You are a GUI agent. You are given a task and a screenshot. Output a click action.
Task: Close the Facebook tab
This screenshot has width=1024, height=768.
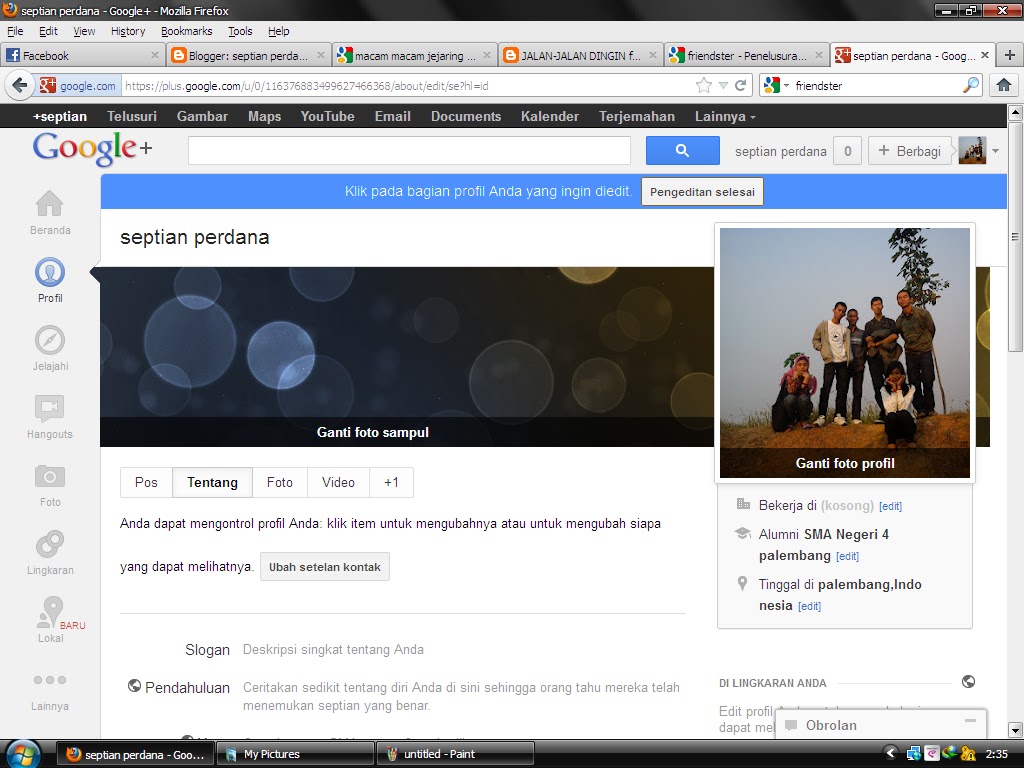[155, 56]
